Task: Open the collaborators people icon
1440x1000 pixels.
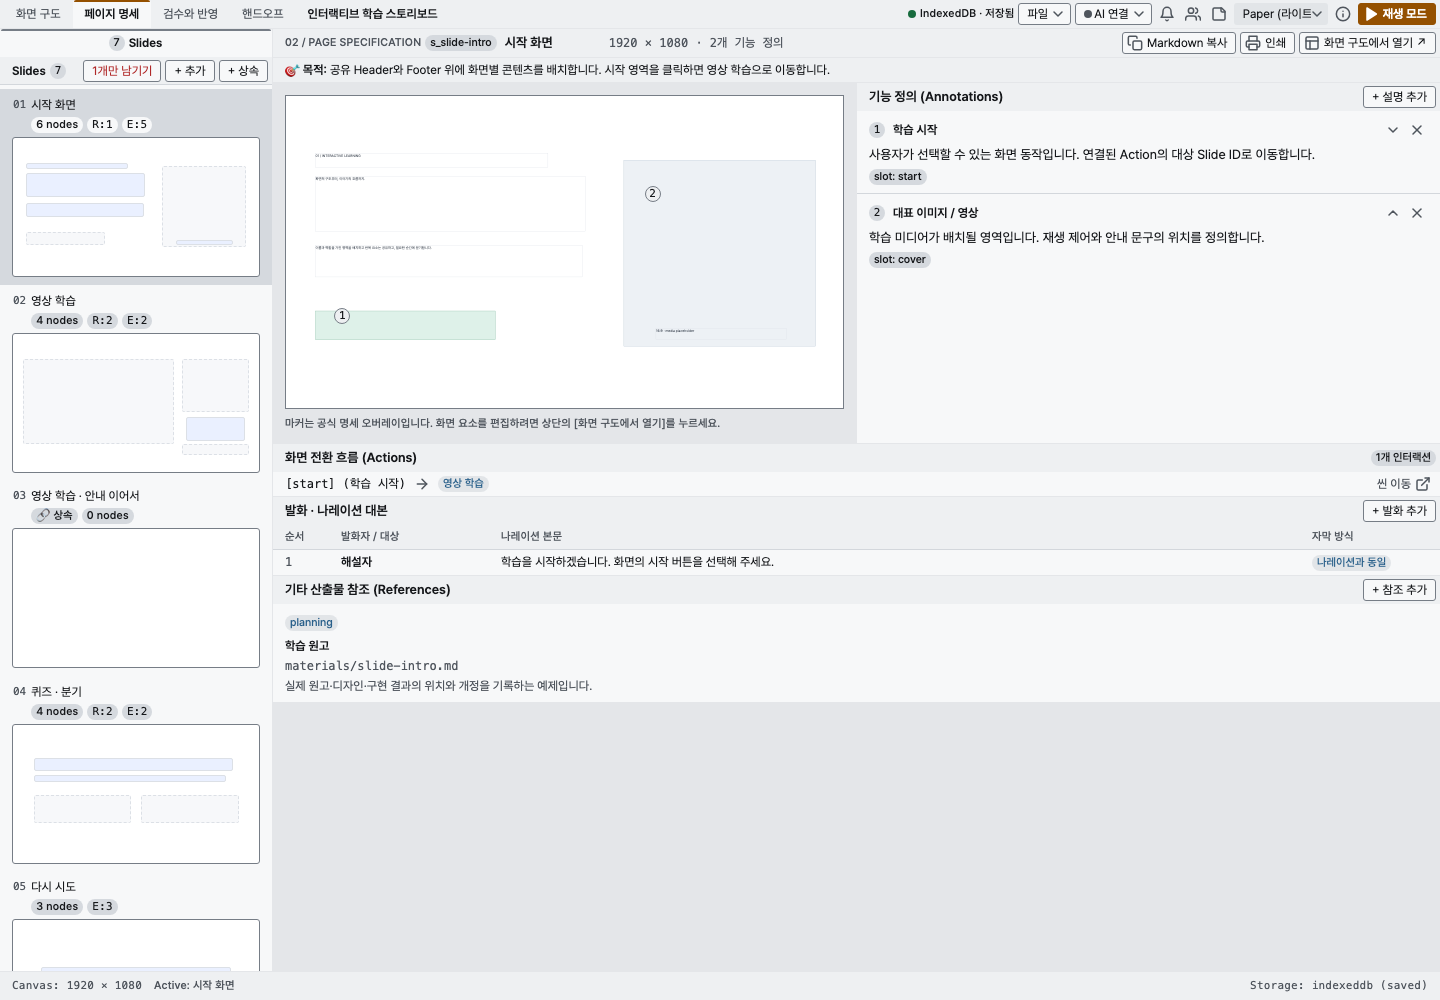Action: (x=1193, y=14)
